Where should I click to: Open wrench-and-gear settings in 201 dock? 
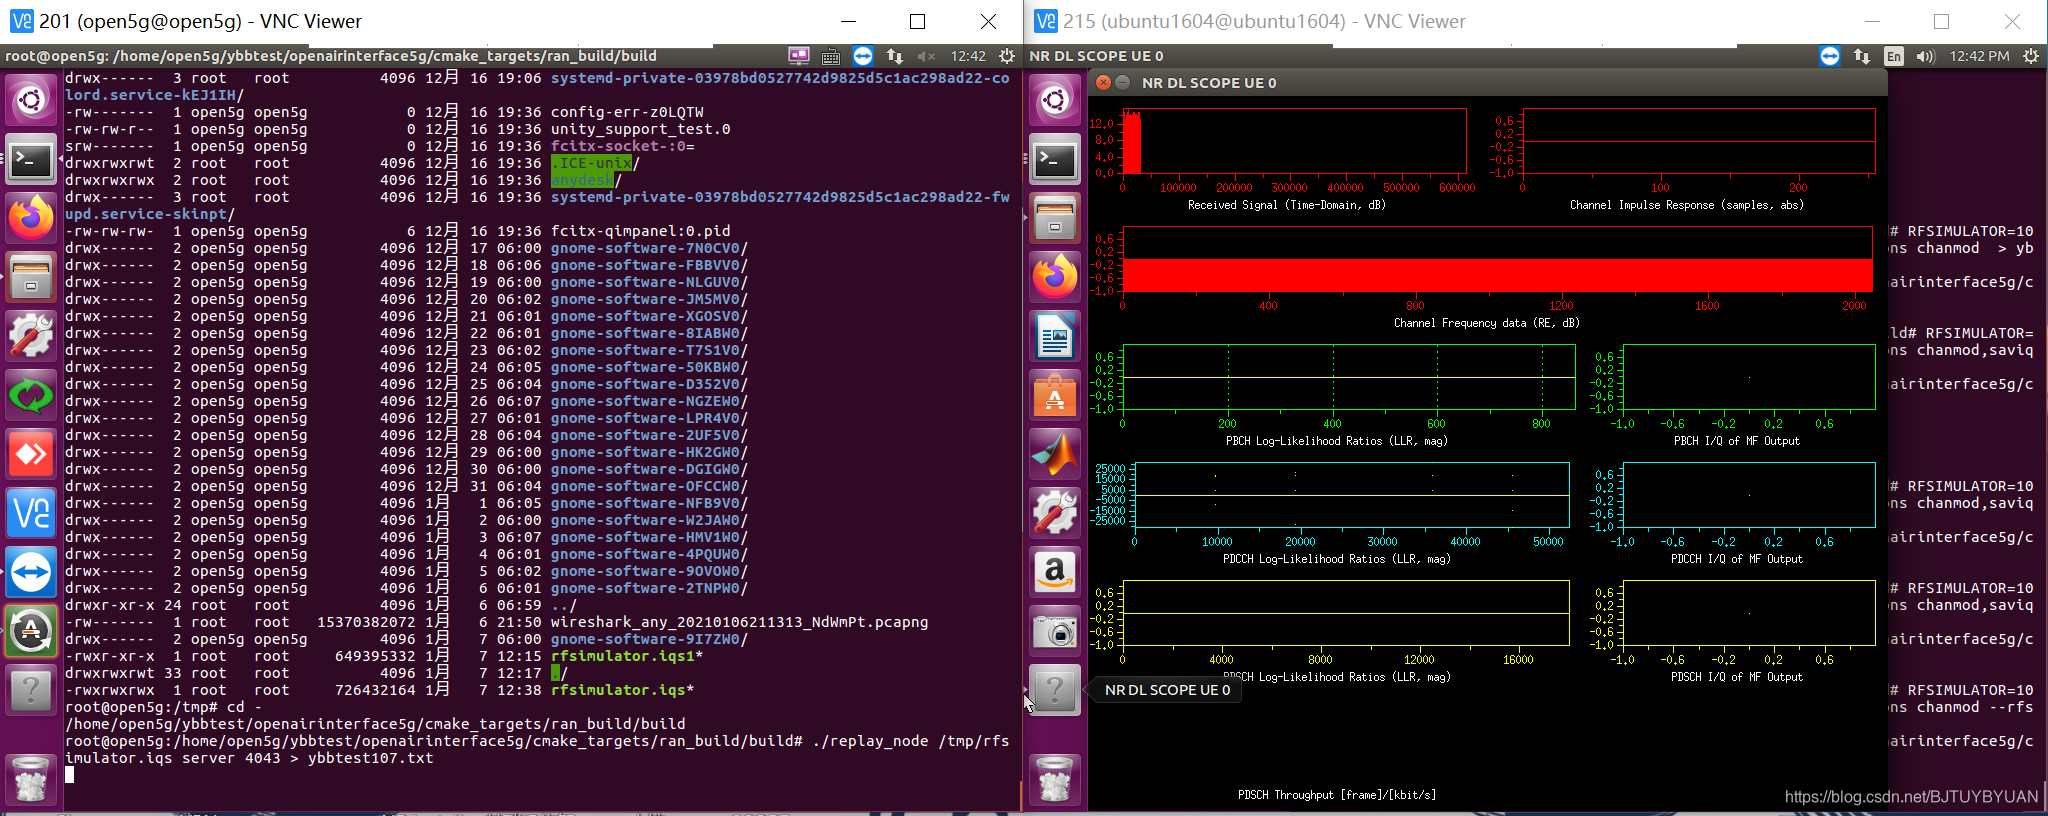click(31, 336)
